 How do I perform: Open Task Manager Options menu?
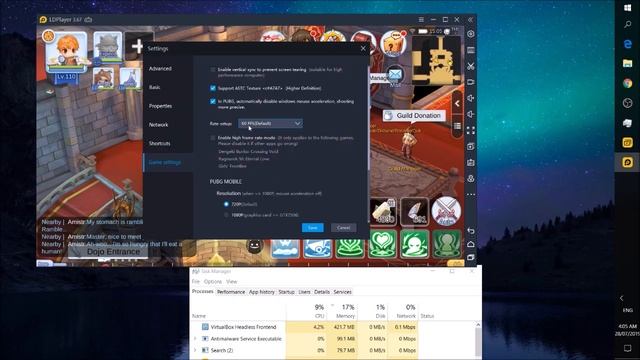(213, 282)
